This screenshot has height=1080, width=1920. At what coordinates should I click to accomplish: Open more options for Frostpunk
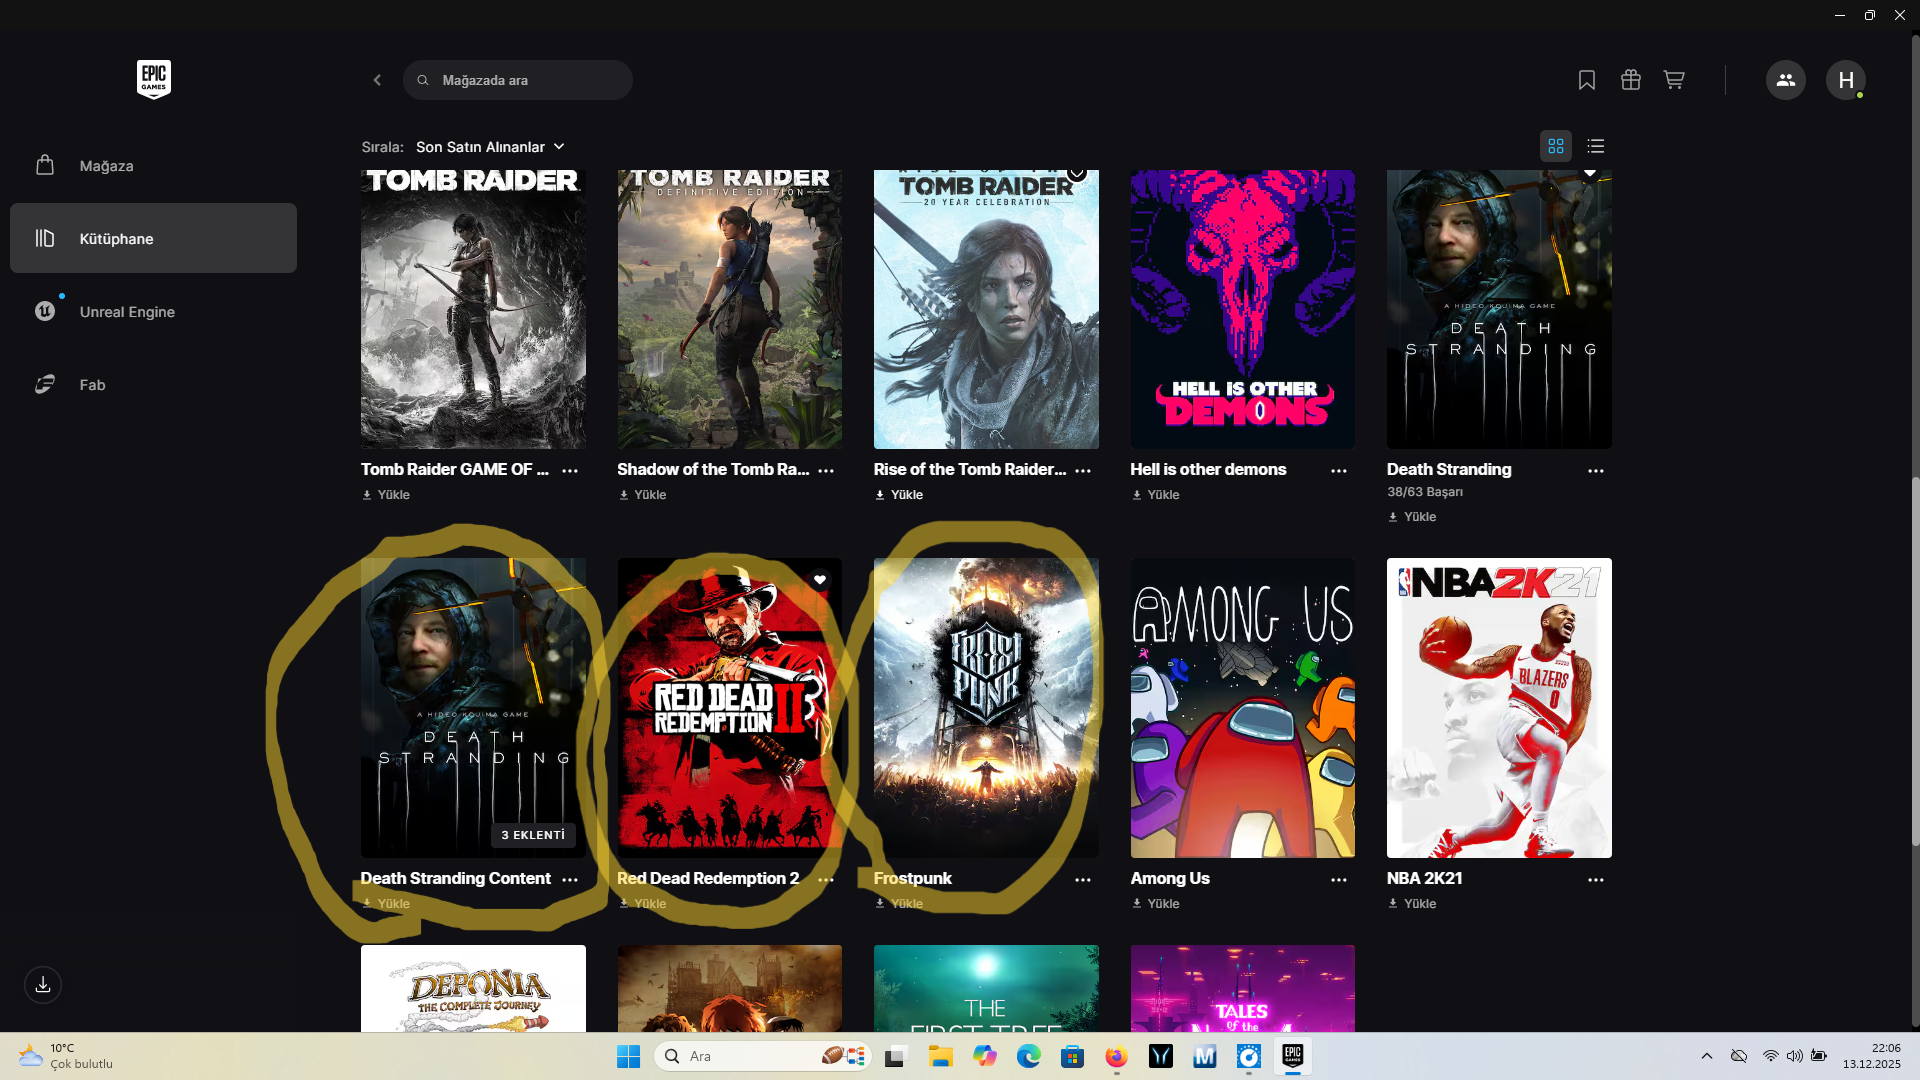[x=1083, y=880]
